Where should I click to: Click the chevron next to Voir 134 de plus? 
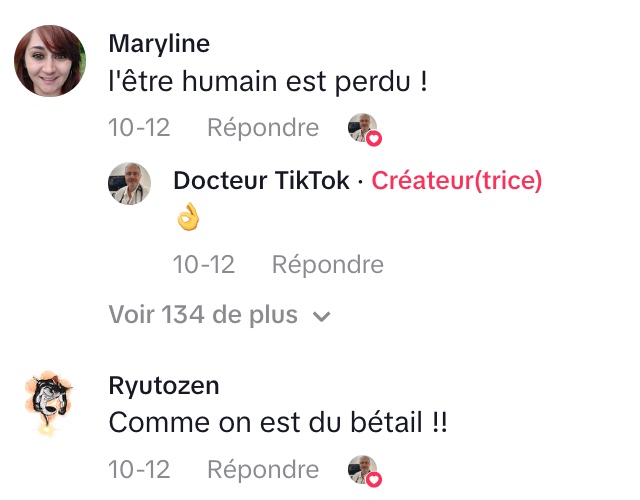click(x=321, y=316)
